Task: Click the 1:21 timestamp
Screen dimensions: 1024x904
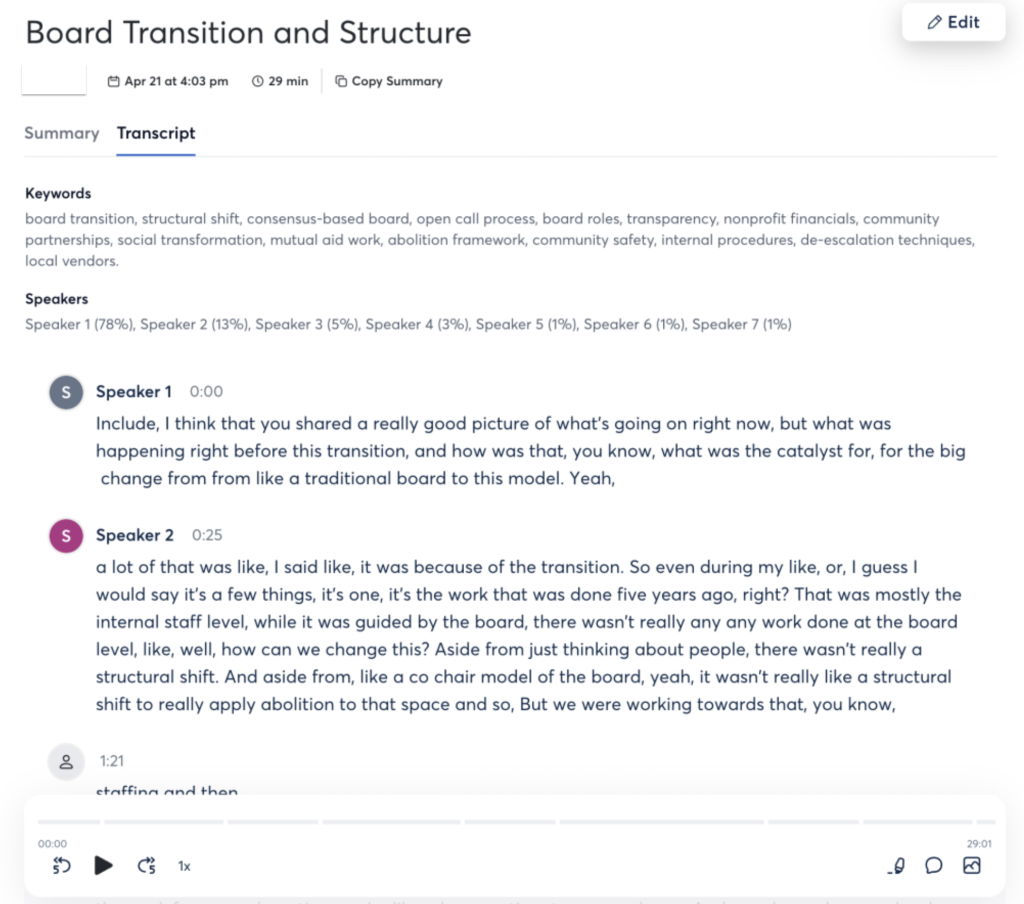Action: coord(112,761)
